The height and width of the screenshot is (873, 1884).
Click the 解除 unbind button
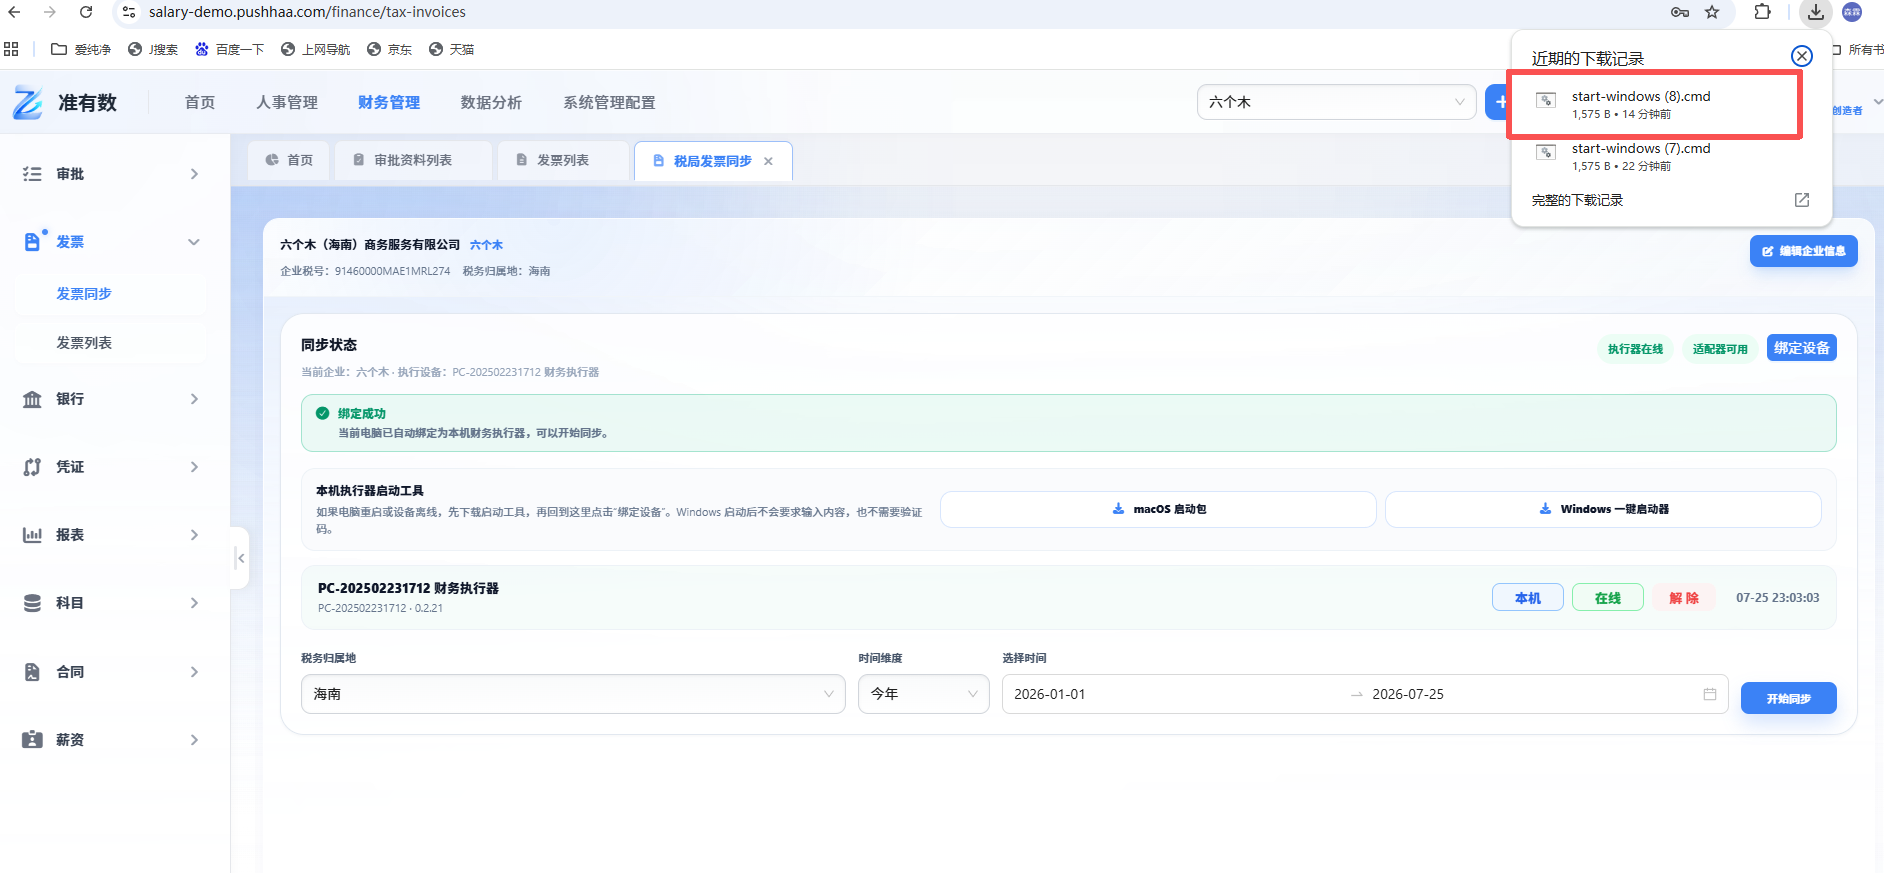1684,598
